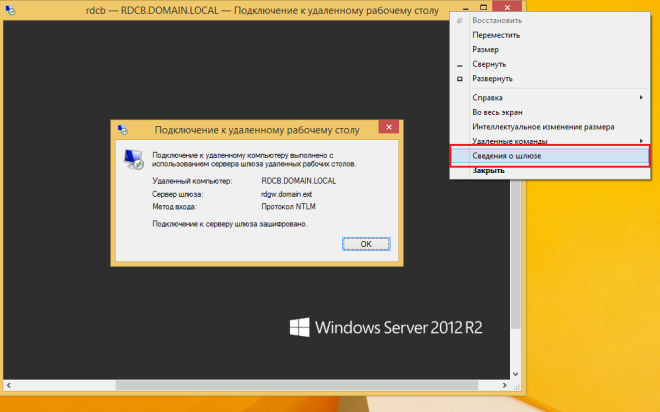The image size is (660, 412).
Task: Click the restore icon beside Восстановить
Action: (459, 20)
